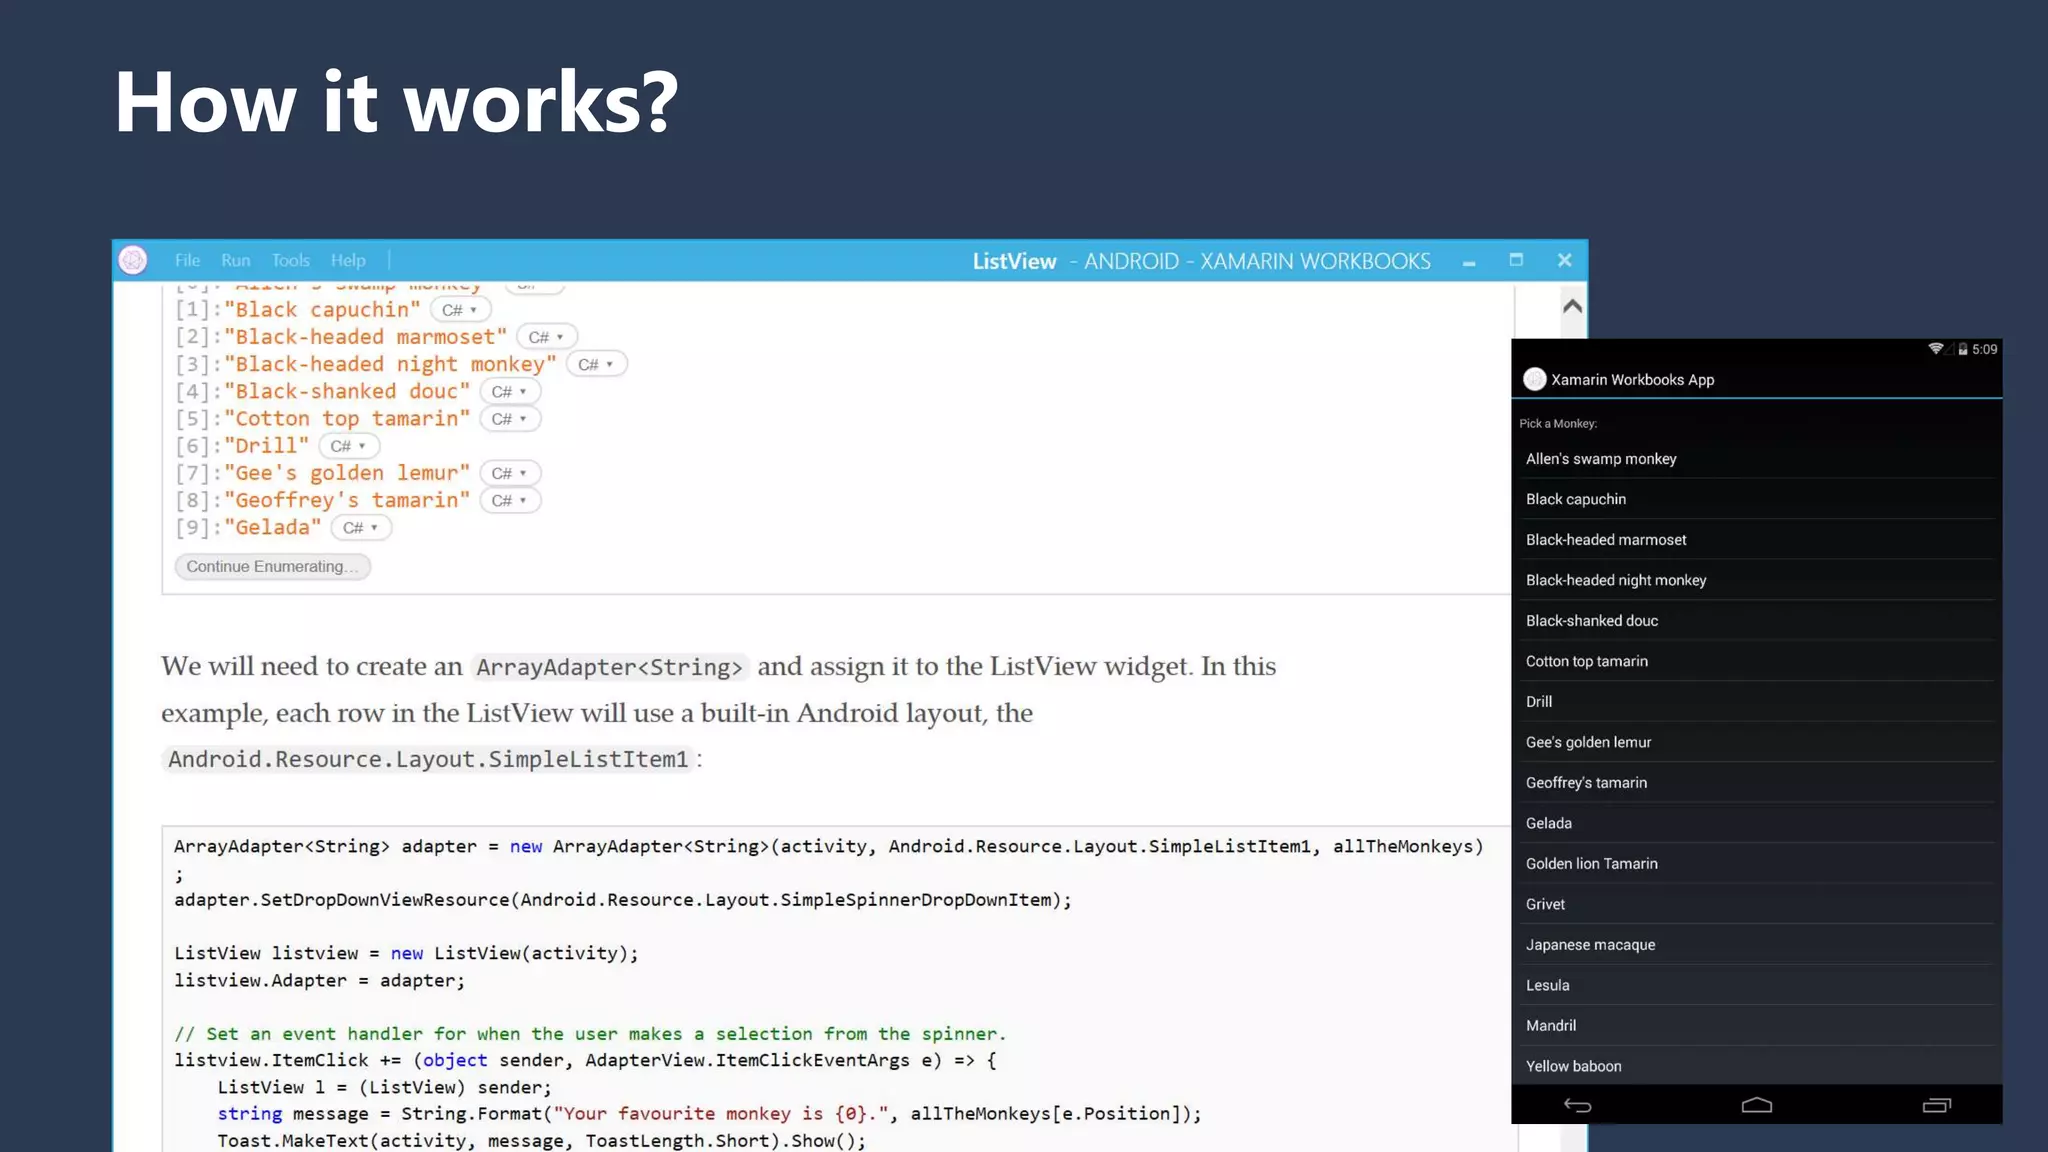Click the Xamarin Workbooks App icon
Image resolution: width=2048 pixels, height=1152 pixels.
1534,379
